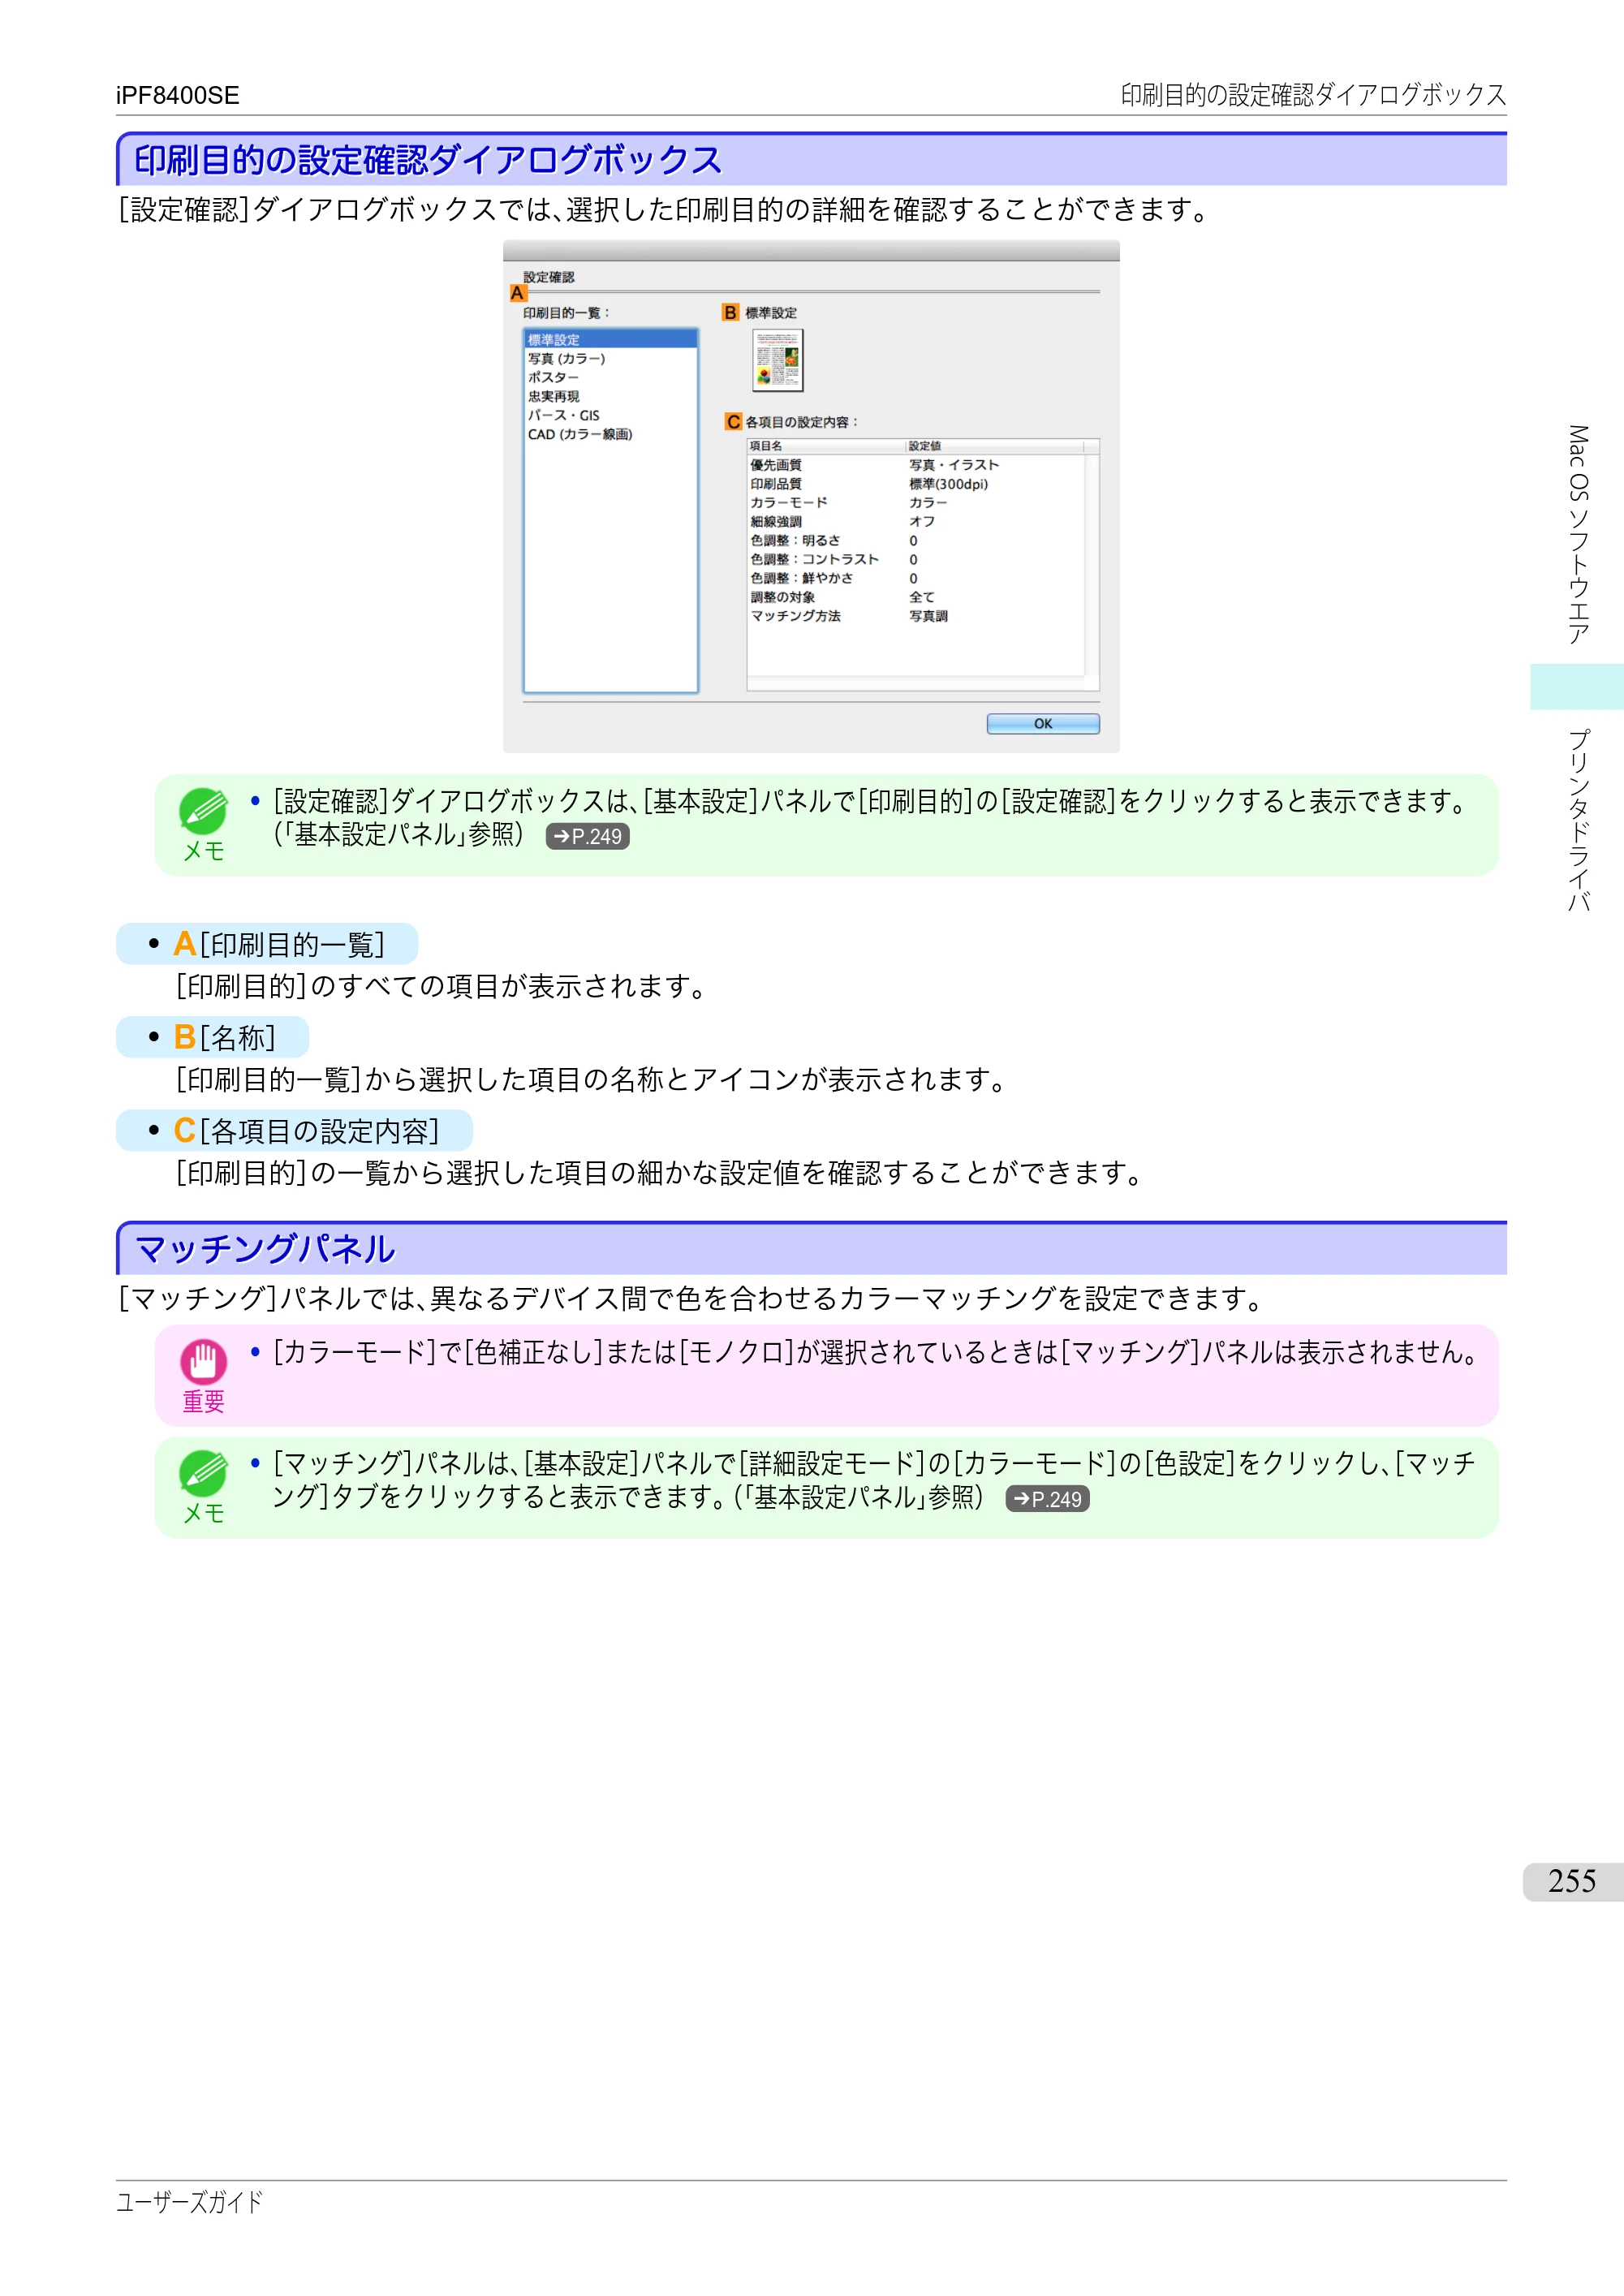The width and height of the screenshot is (1624, 2296).
Task: Click the 優先画質 row in settings table
Action: pyautogui.click(x=915, y=465)
